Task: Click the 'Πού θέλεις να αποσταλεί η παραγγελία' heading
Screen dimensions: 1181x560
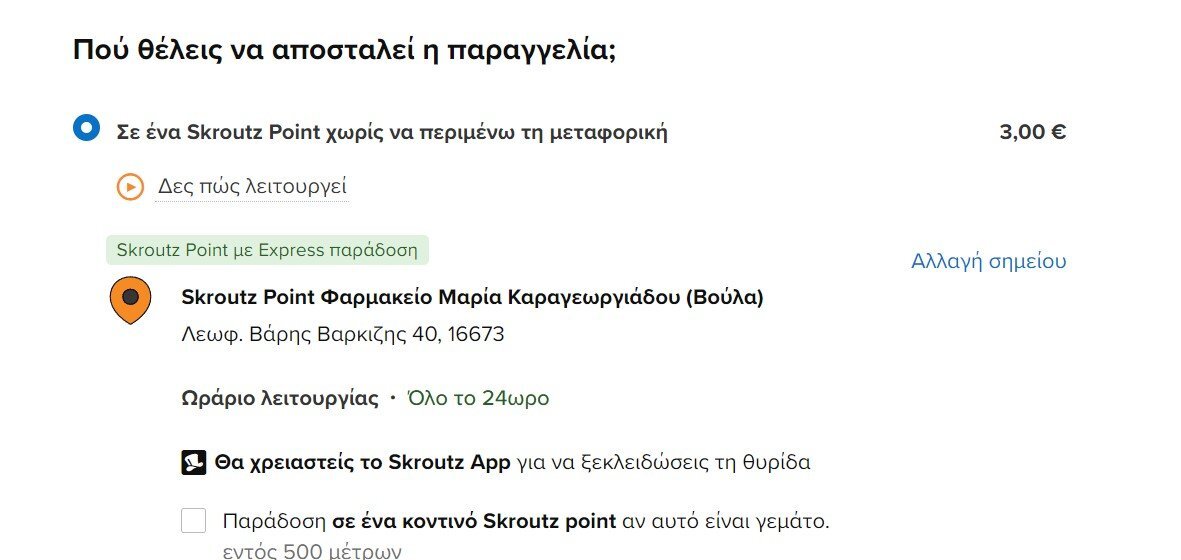Action: coord(344,50)
